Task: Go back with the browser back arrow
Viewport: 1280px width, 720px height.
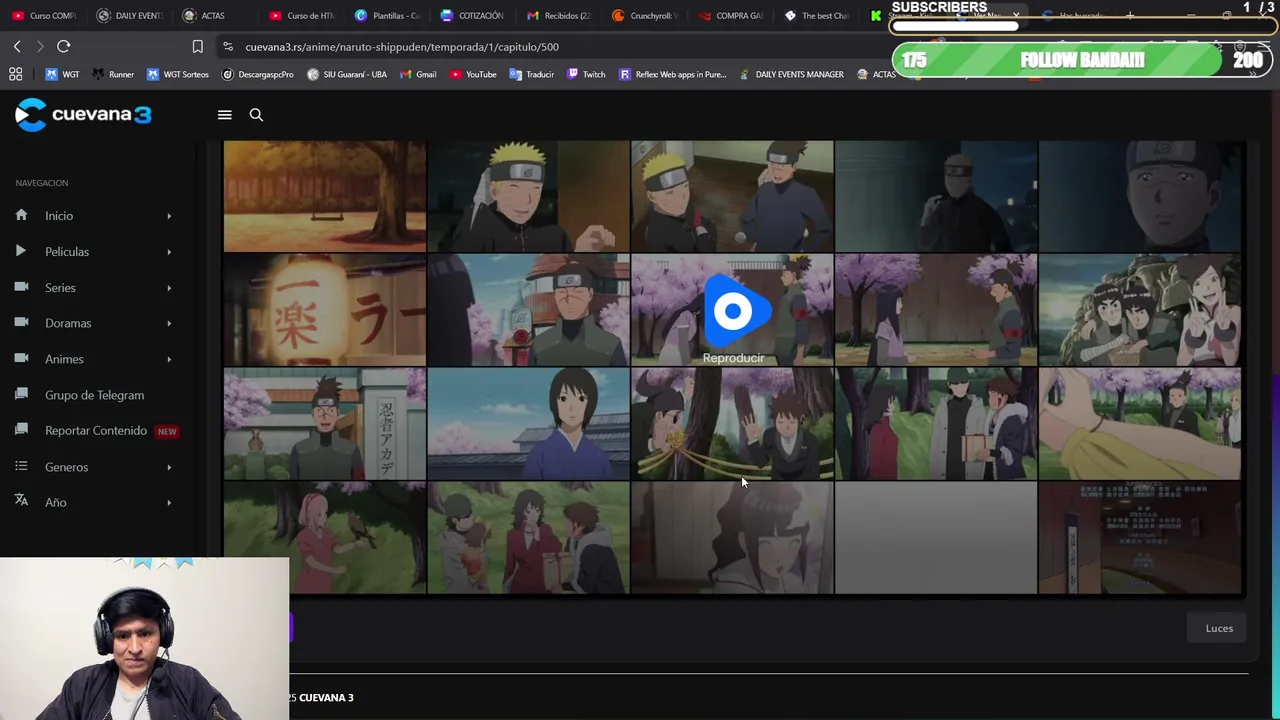Action: coord(17,47)
